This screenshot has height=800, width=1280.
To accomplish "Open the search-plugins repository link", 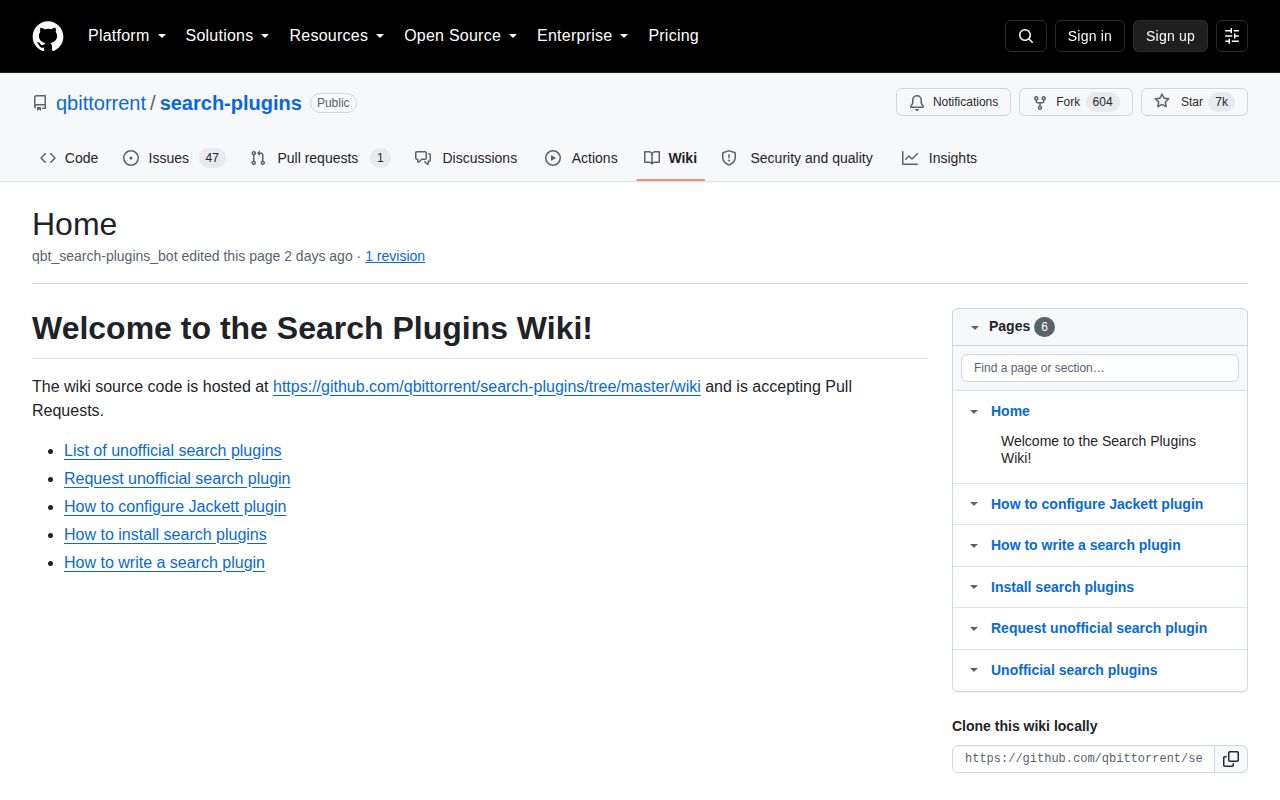I will (231, 103).
